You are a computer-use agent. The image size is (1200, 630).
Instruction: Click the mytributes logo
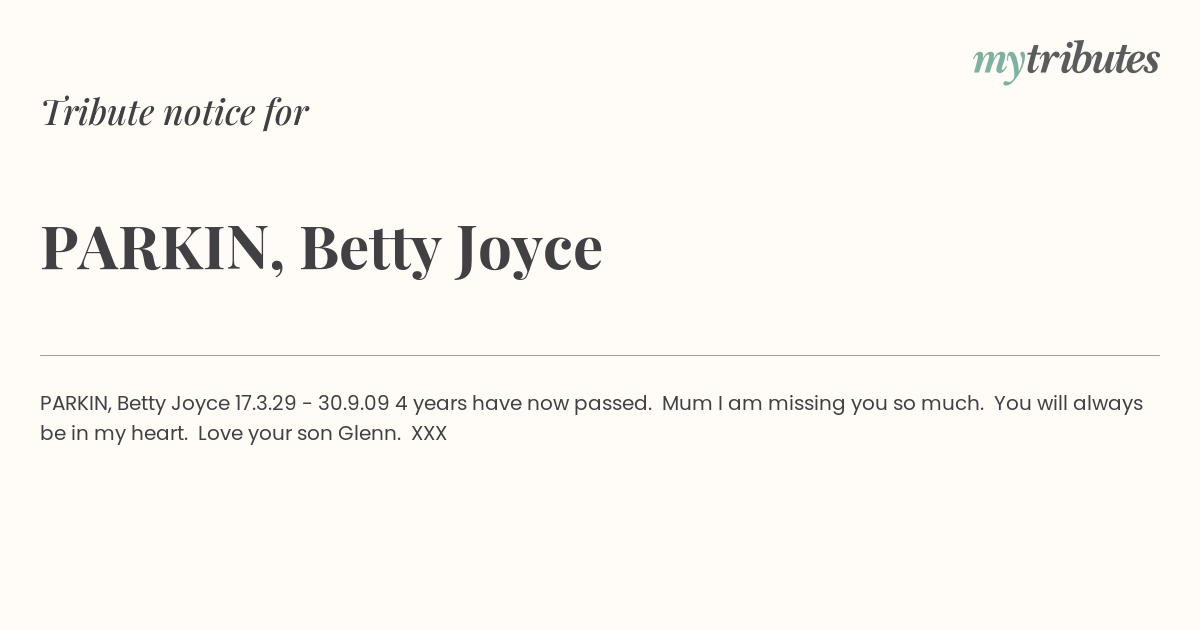(1066, 61)
